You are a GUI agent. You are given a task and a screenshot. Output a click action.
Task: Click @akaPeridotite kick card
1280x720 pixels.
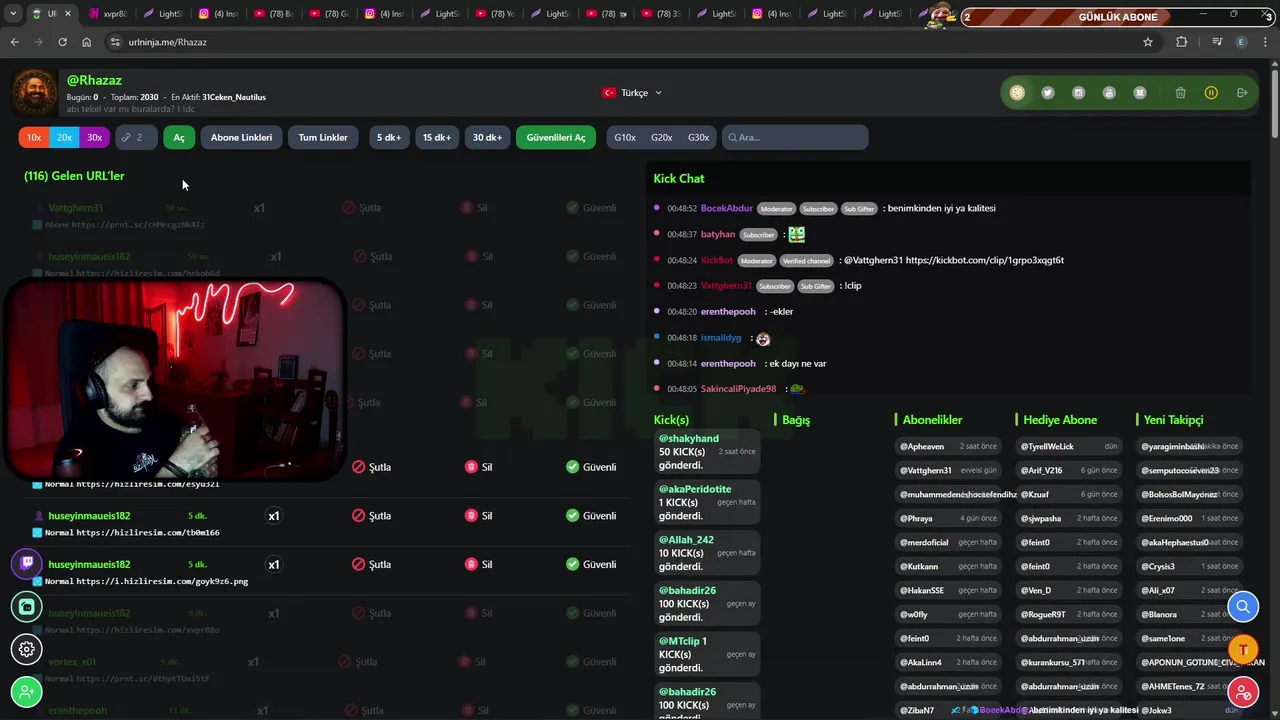707,502
